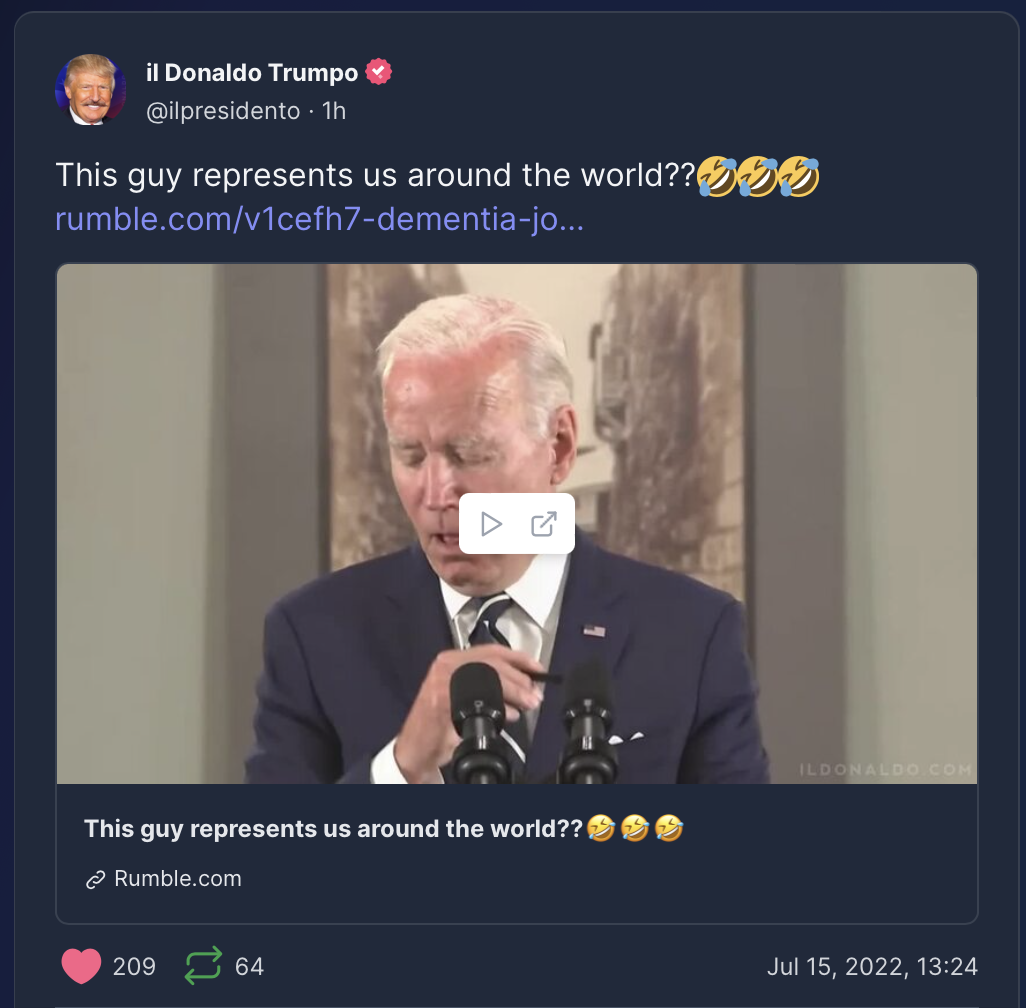Click the ILDONALDO.COM watermark on video
Viewport: 1026px width, 1008px height.
[886, 770]
